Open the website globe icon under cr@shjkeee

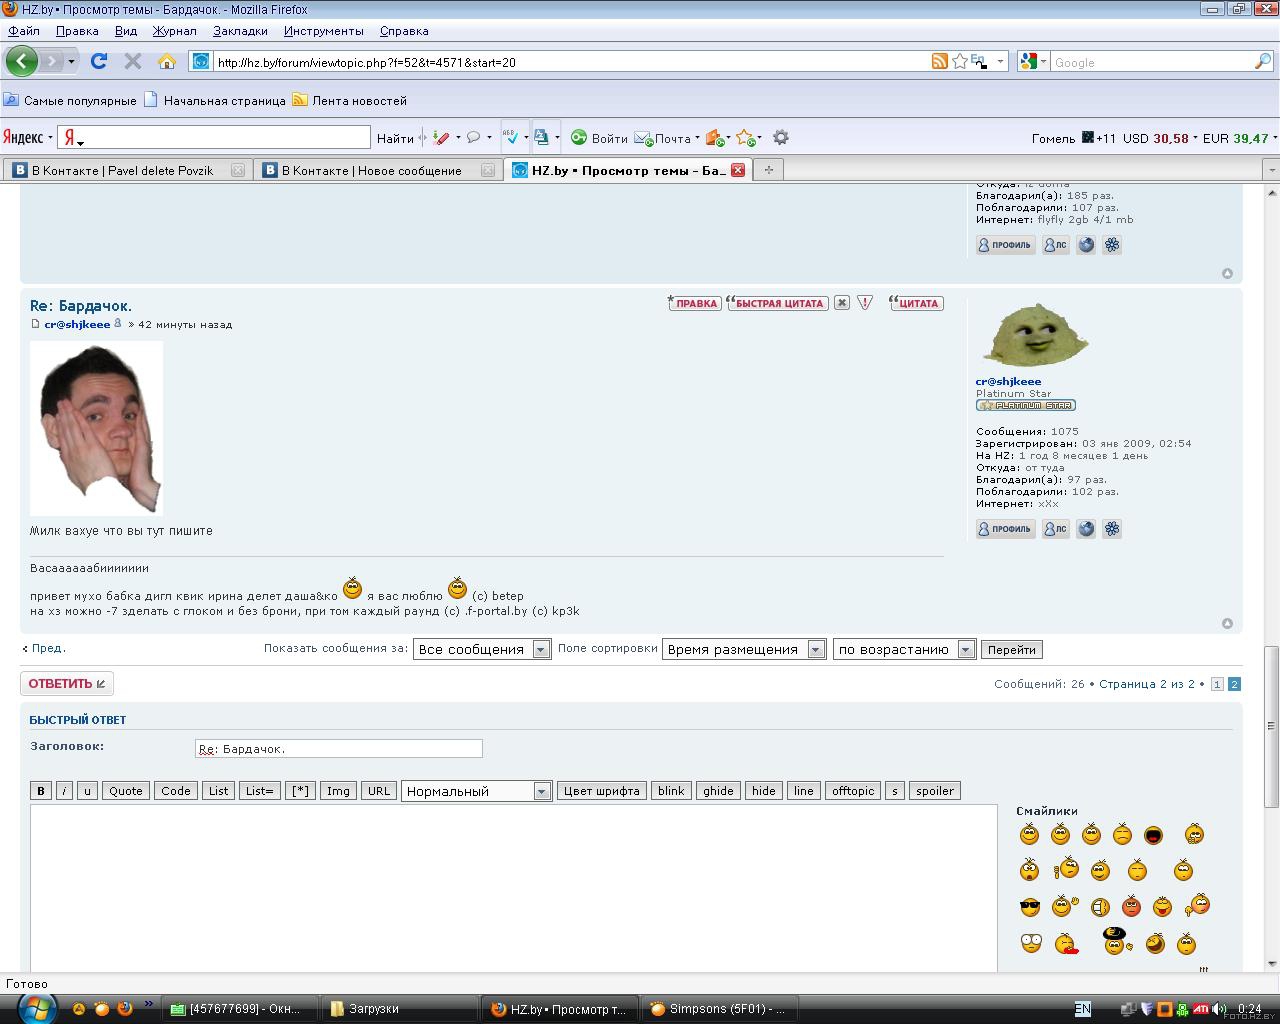click(x=1086, y=529)
